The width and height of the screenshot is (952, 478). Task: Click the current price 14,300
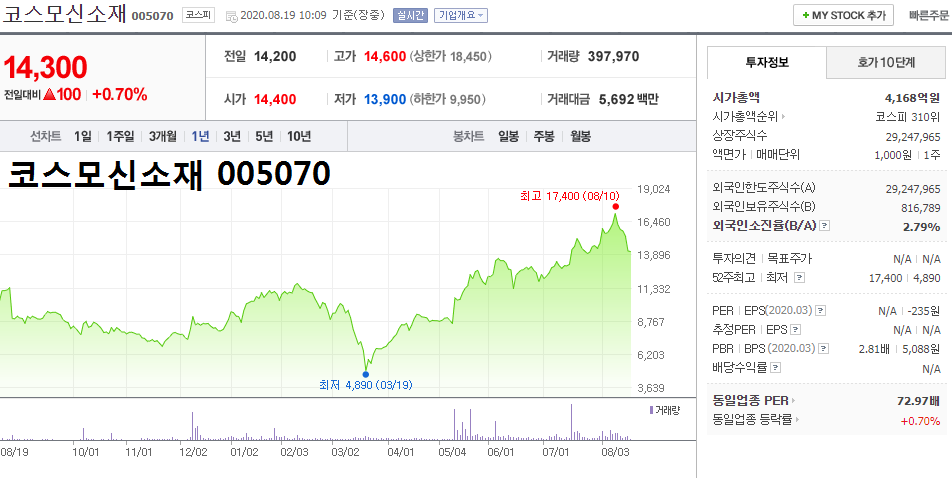[46, 67]
